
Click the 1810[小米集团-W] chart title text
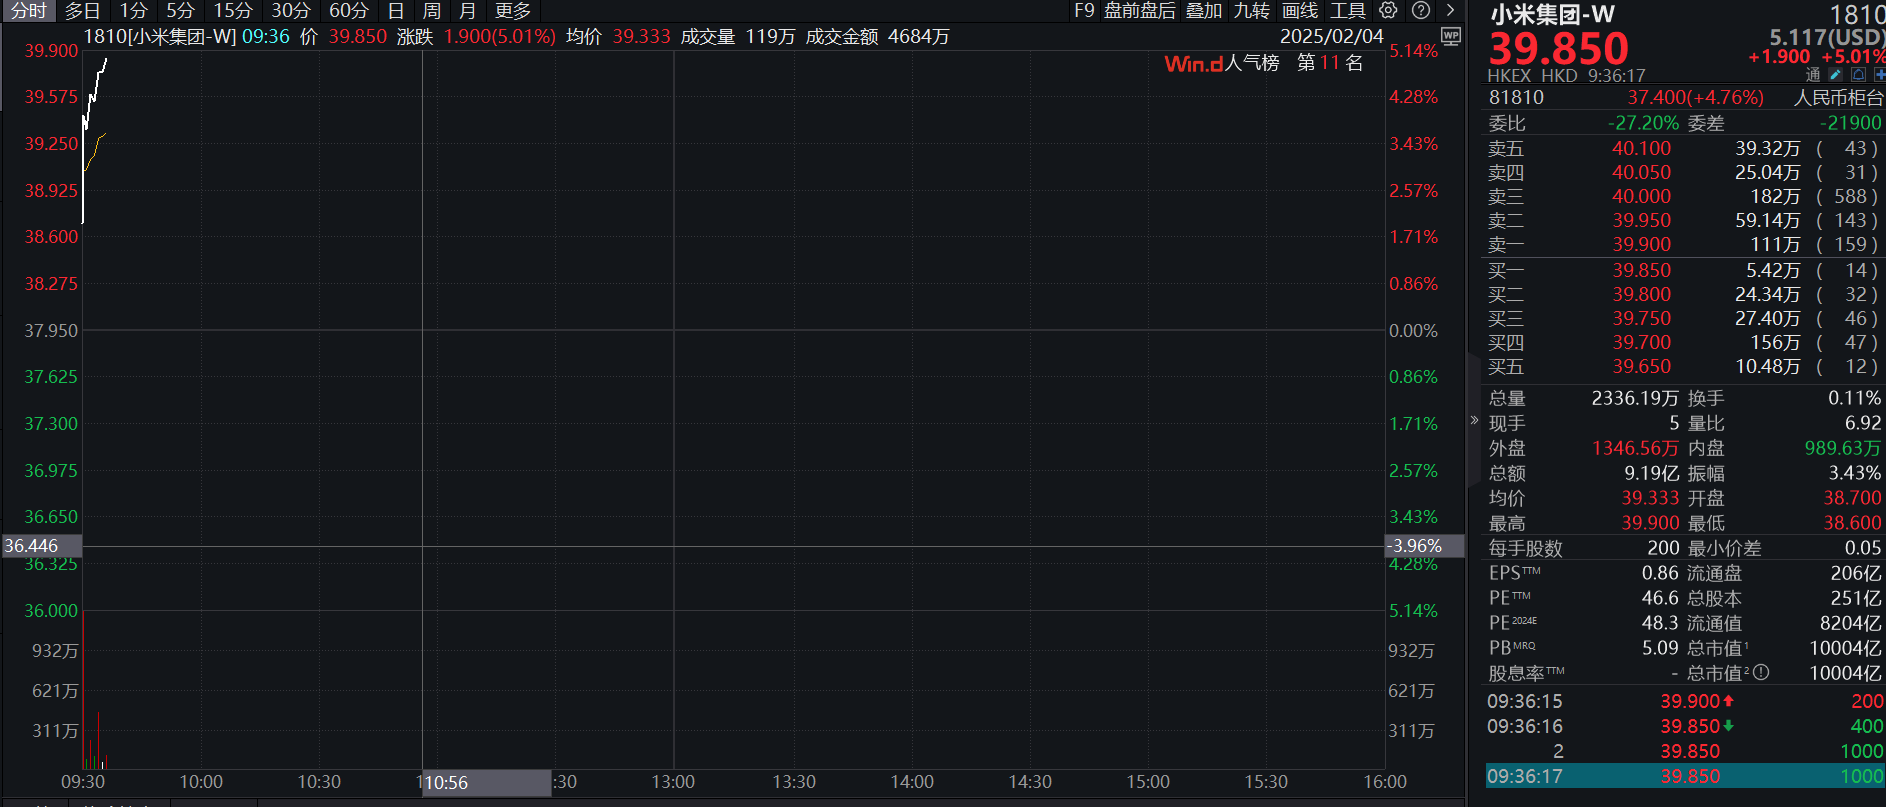pos(160,36)
